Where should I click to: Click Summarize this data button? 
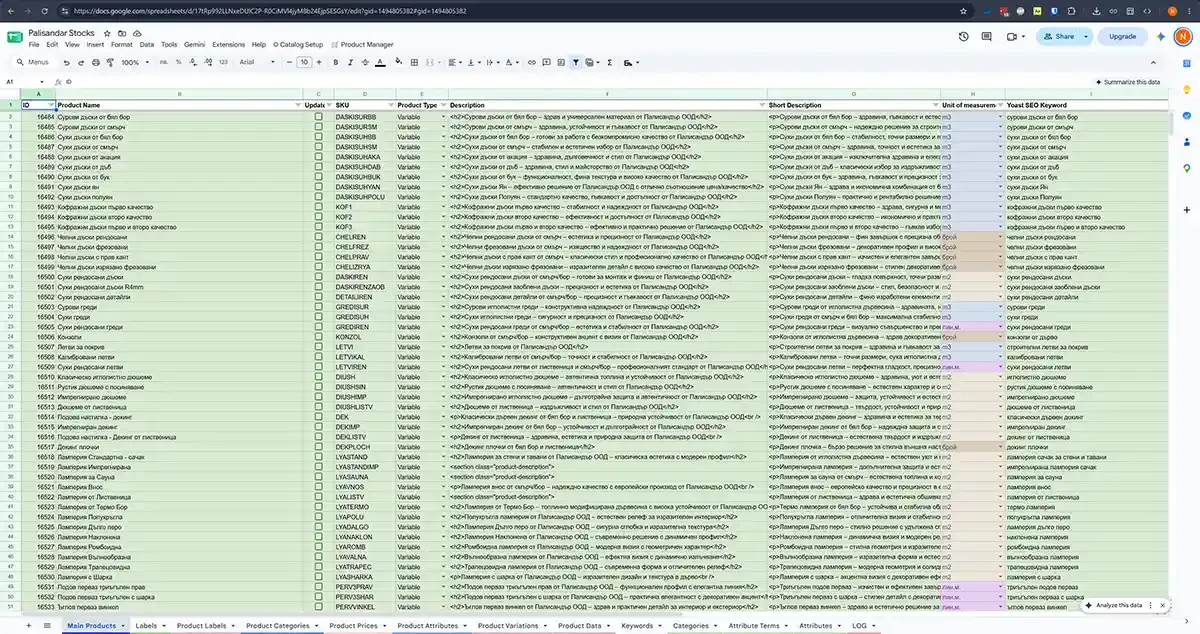pyautogui.click(x=1127, y=82)
